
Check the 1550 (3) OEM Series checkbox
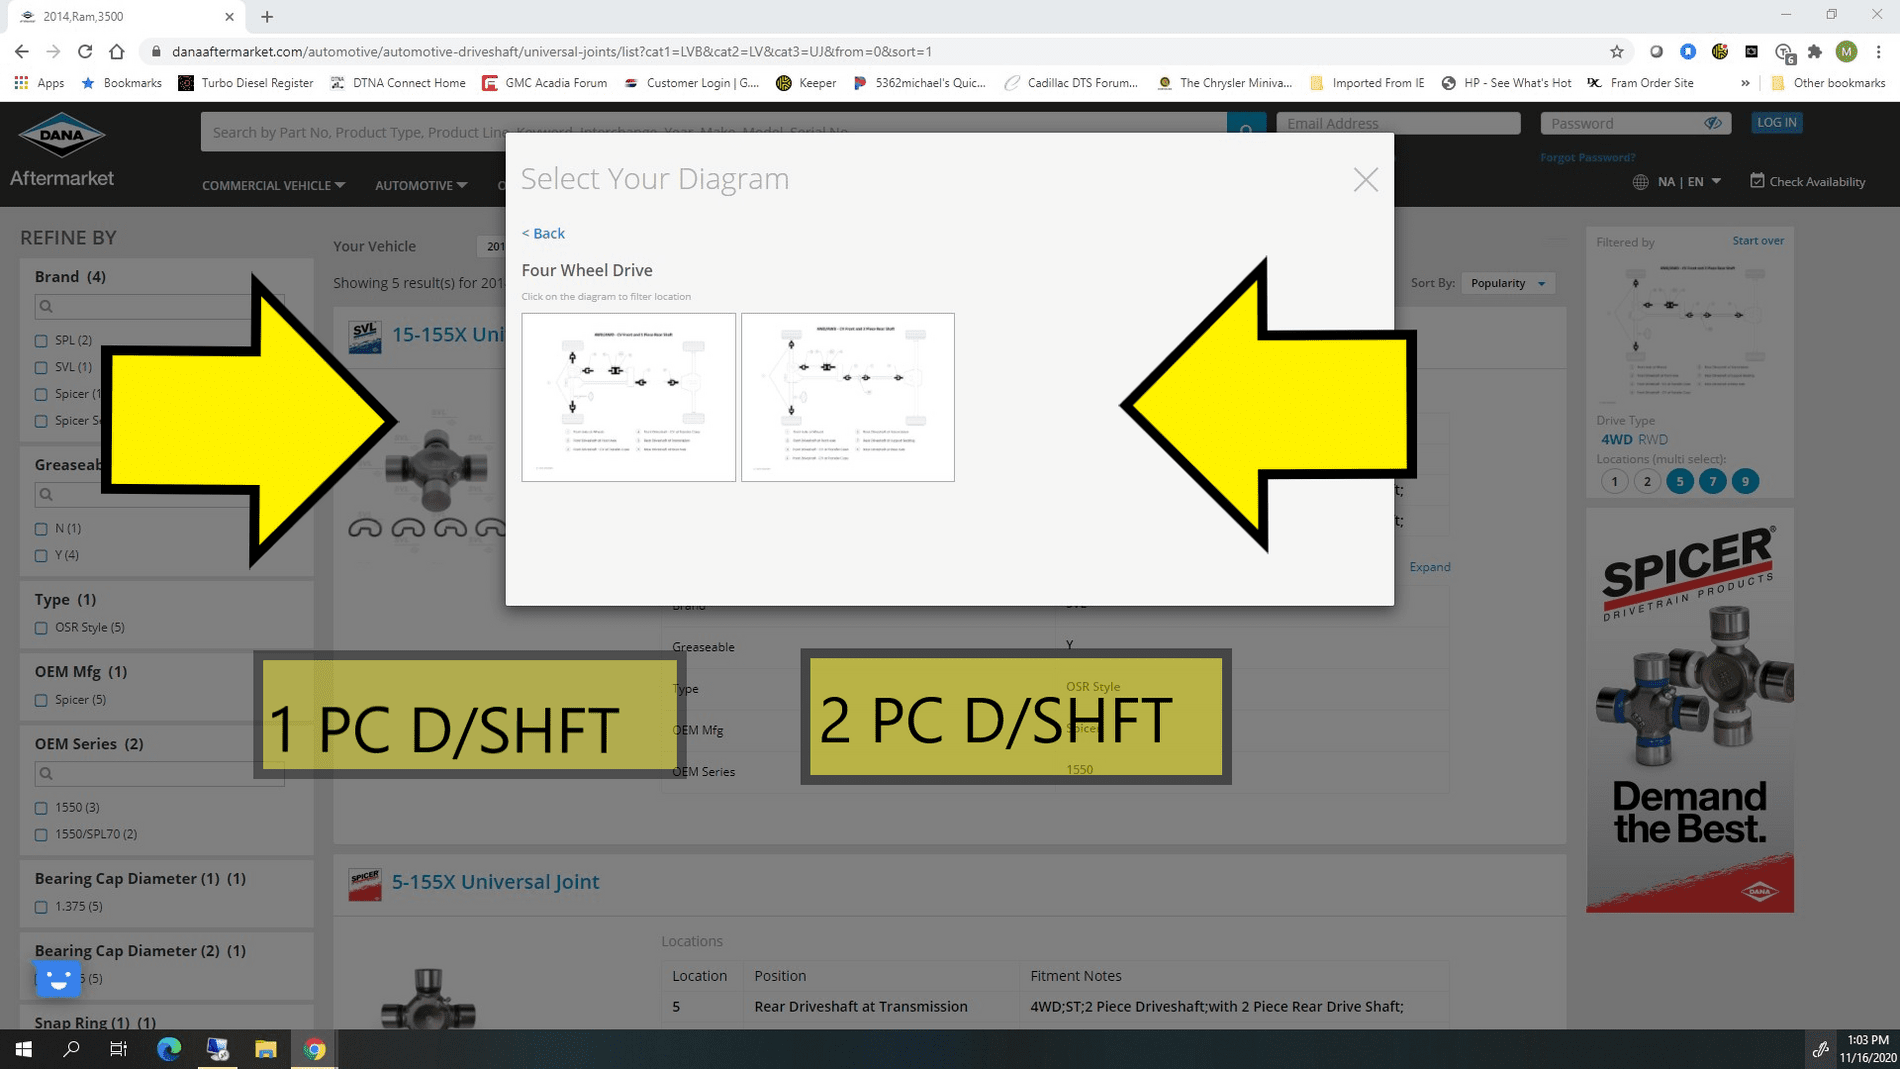pyautogui.click(x=41, y=808)
